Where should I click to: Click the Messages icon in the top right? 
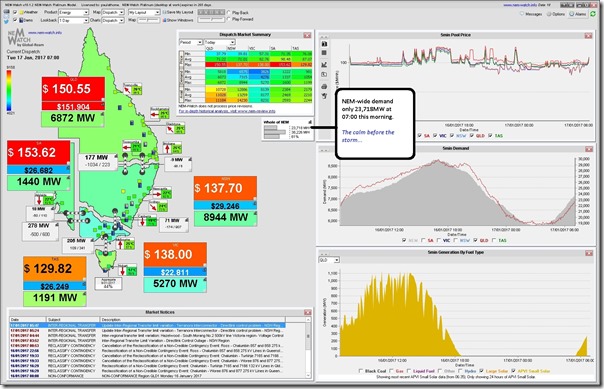coord(522,14)
